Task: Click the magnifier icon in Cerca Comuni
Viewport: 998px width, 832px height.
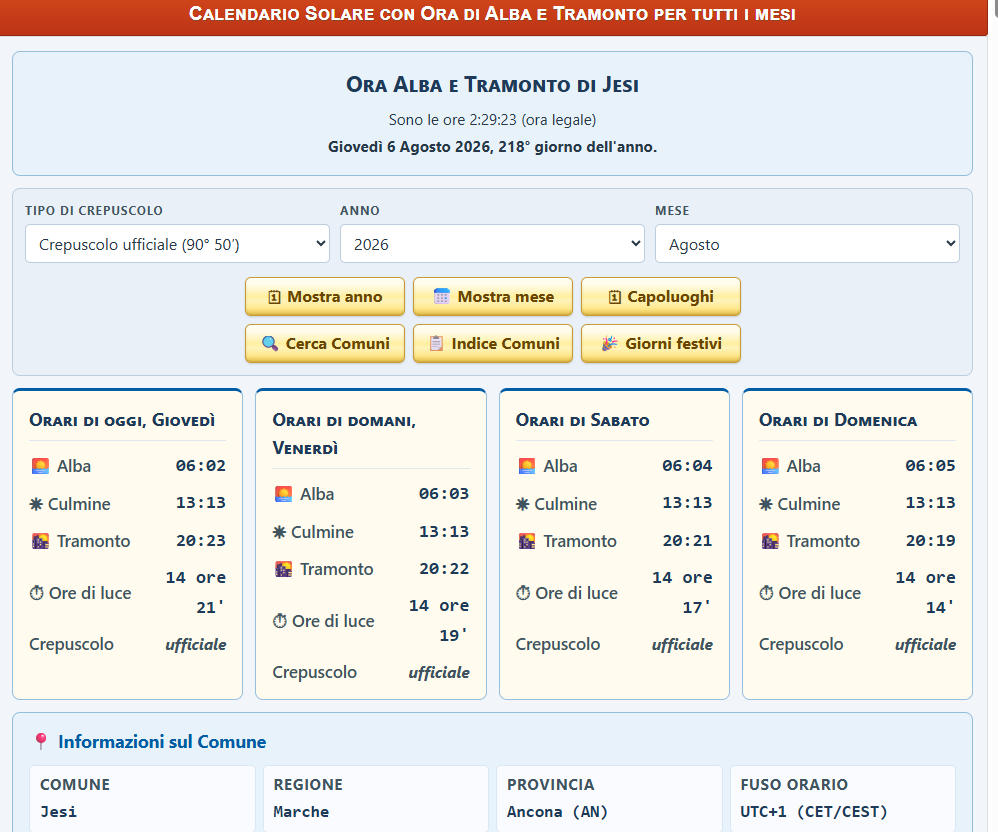Action: [270, 344]
